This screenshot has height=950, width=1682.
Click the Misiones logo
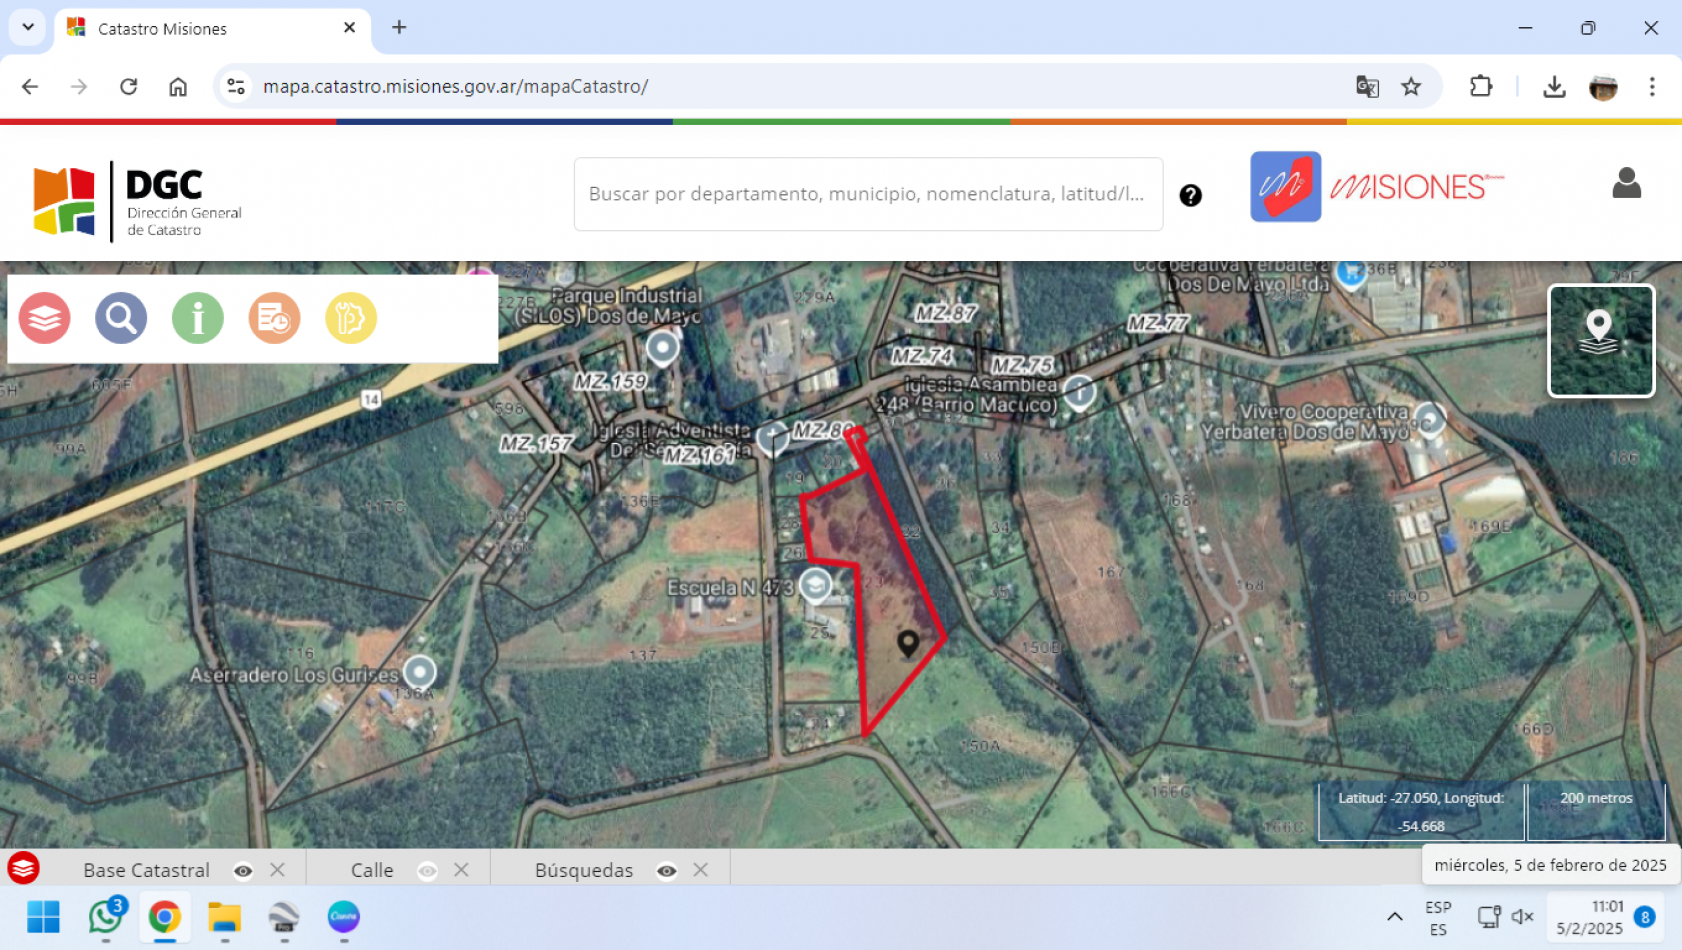[x=1377, y=187]
